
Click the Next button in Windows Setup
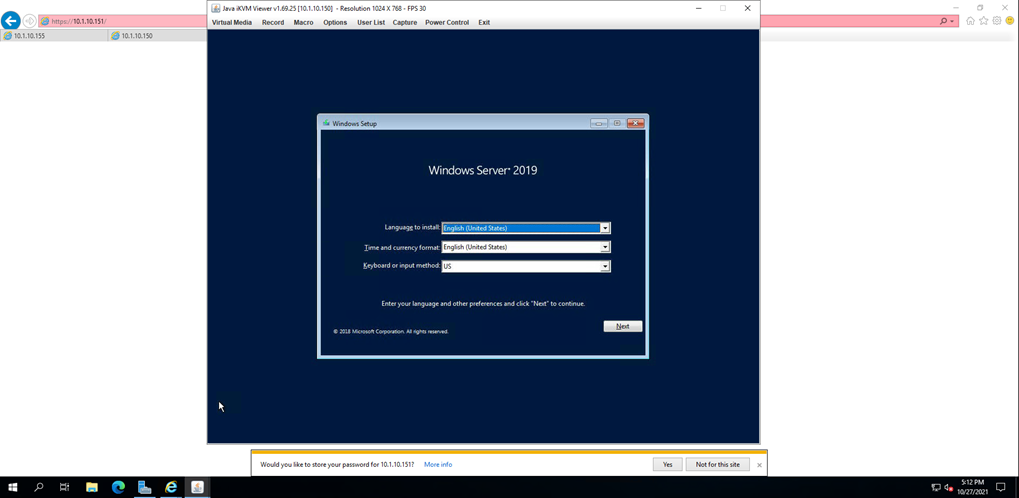[x=623, y=326]
